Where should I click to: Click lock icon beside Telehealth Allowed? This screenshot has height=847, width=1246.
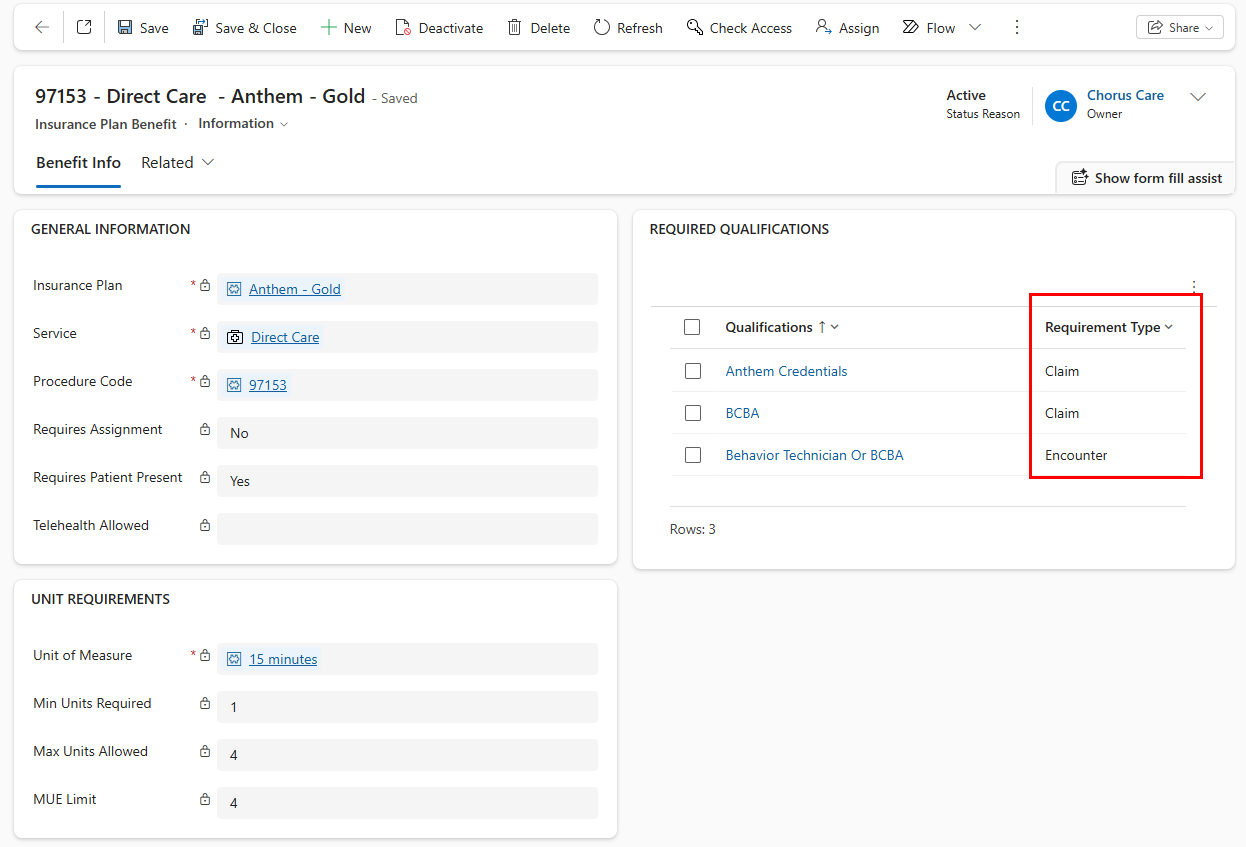pyautogui.click(x=205, y=525)
